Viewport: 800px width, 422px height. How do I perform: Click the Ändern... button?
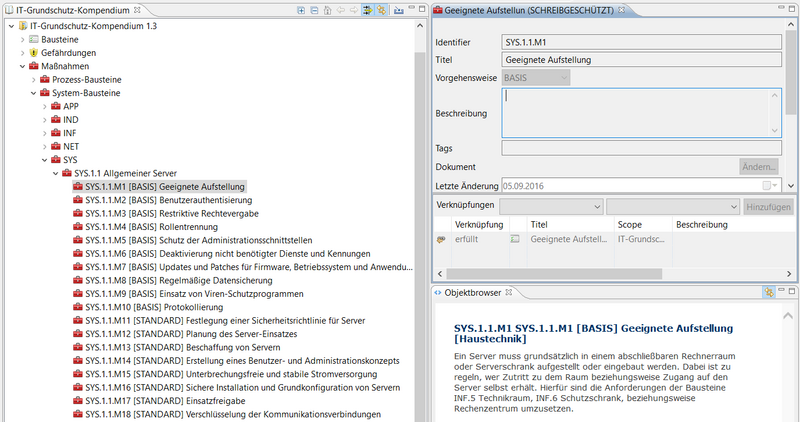click(759, 167)
